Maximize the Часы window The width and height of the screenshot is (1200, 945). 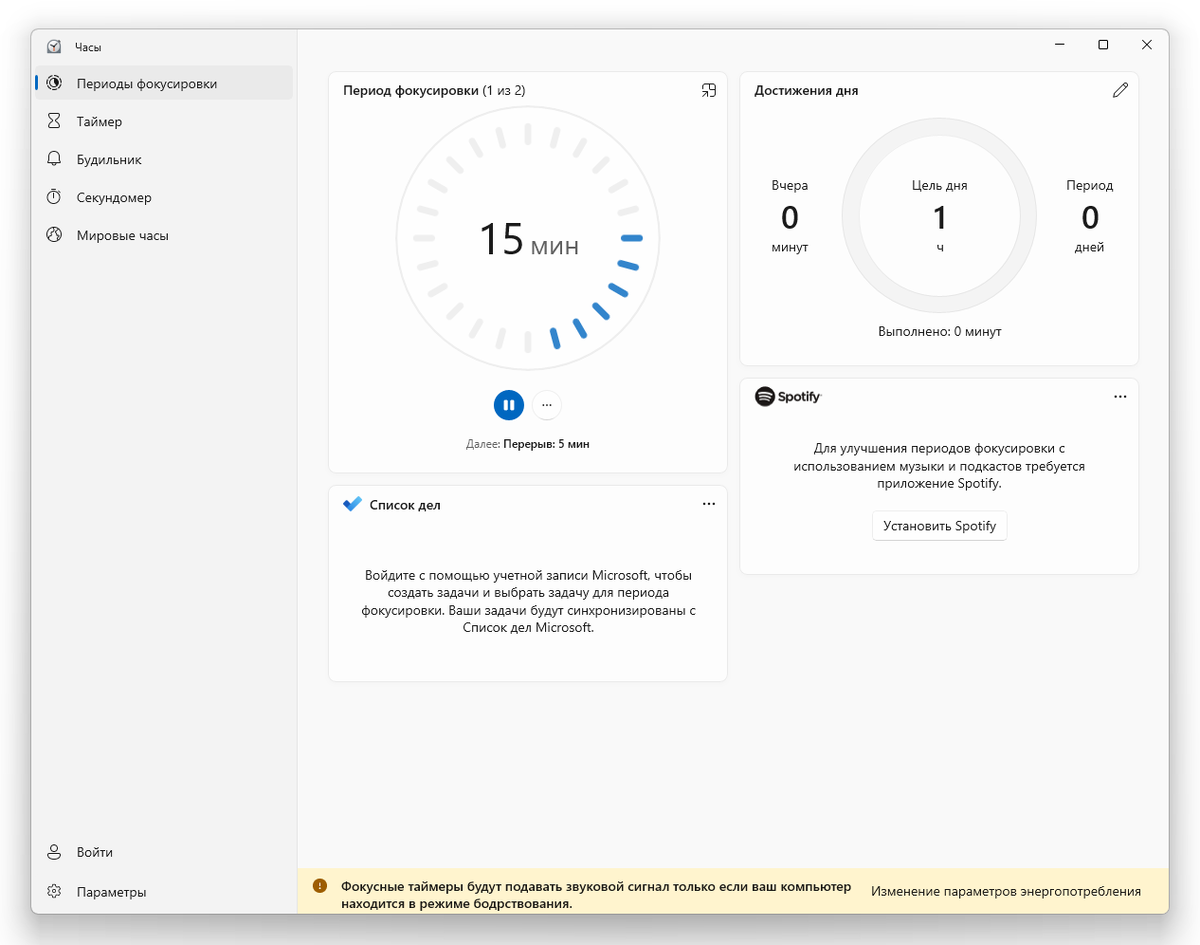1103,45
